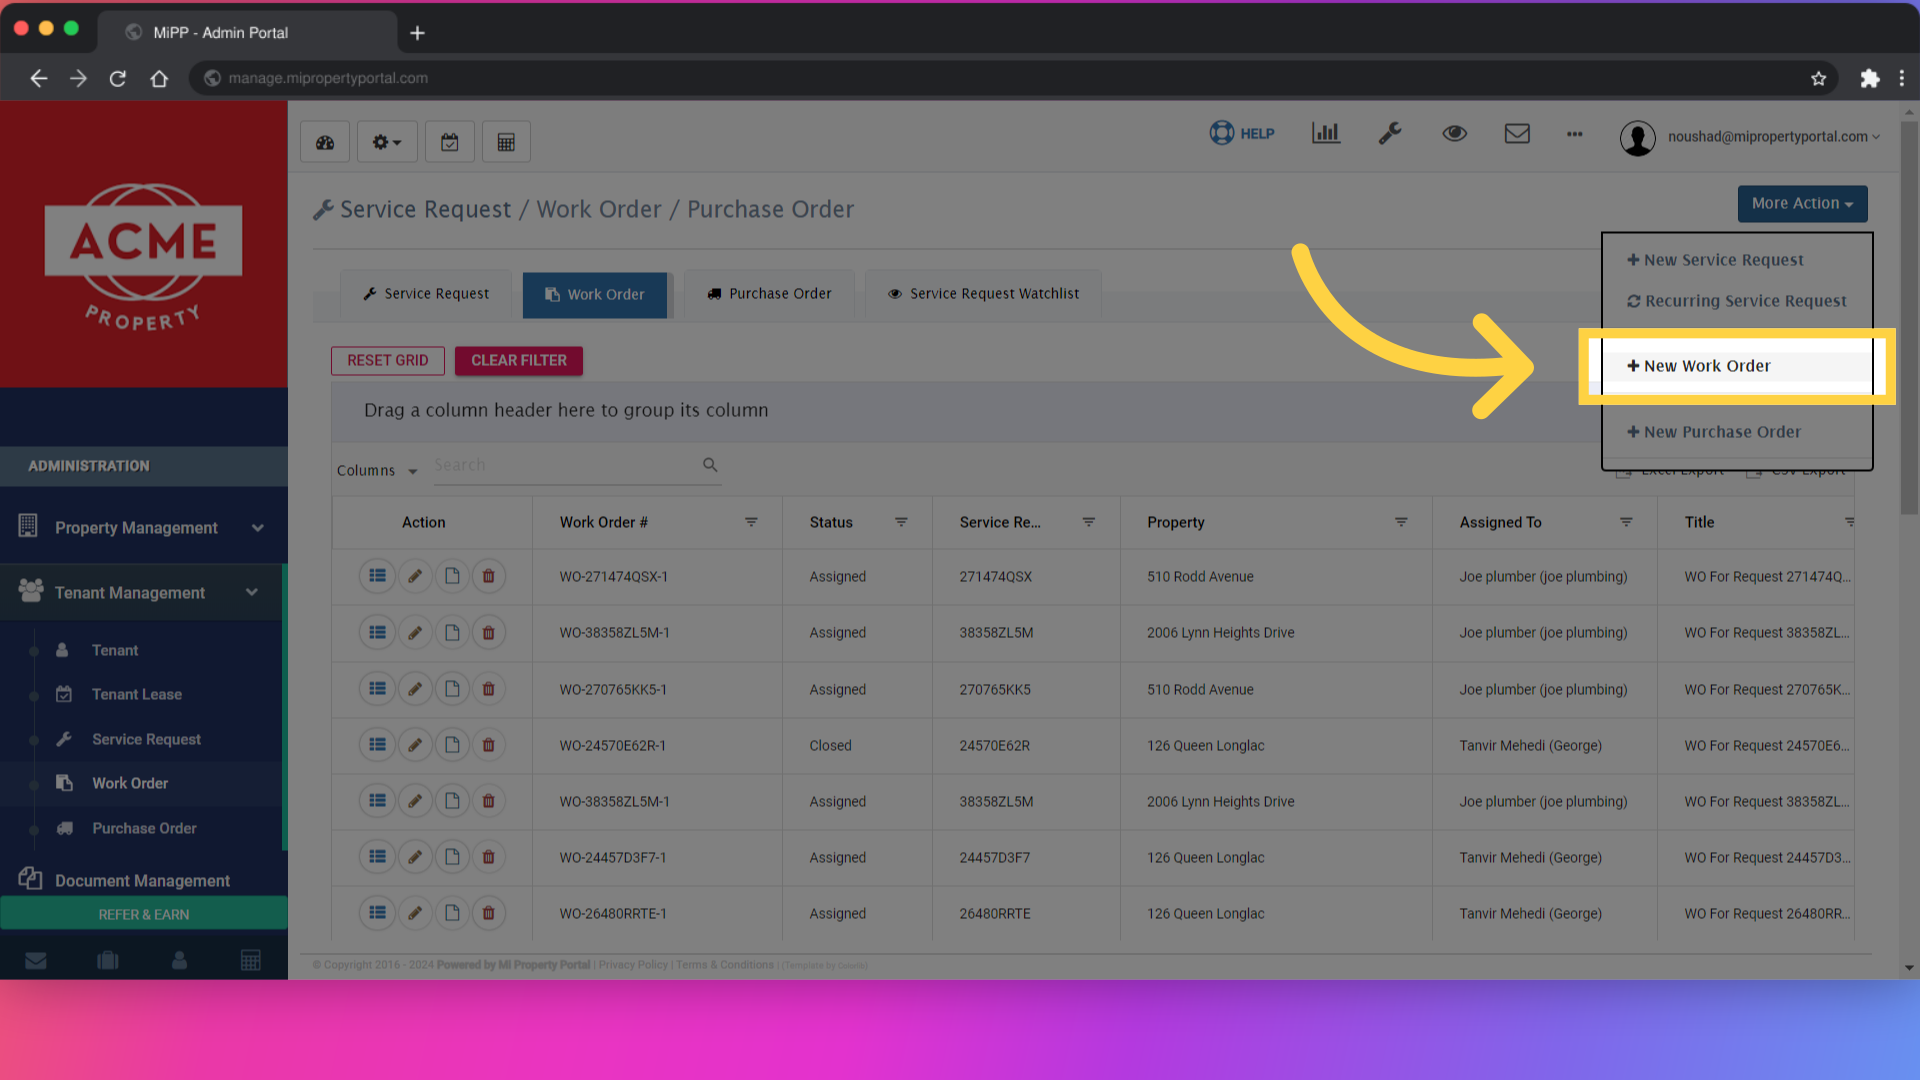Click the CLEAR FILTER button
The height and width of the screenshot is (1080, 1920).
point(518,360)
